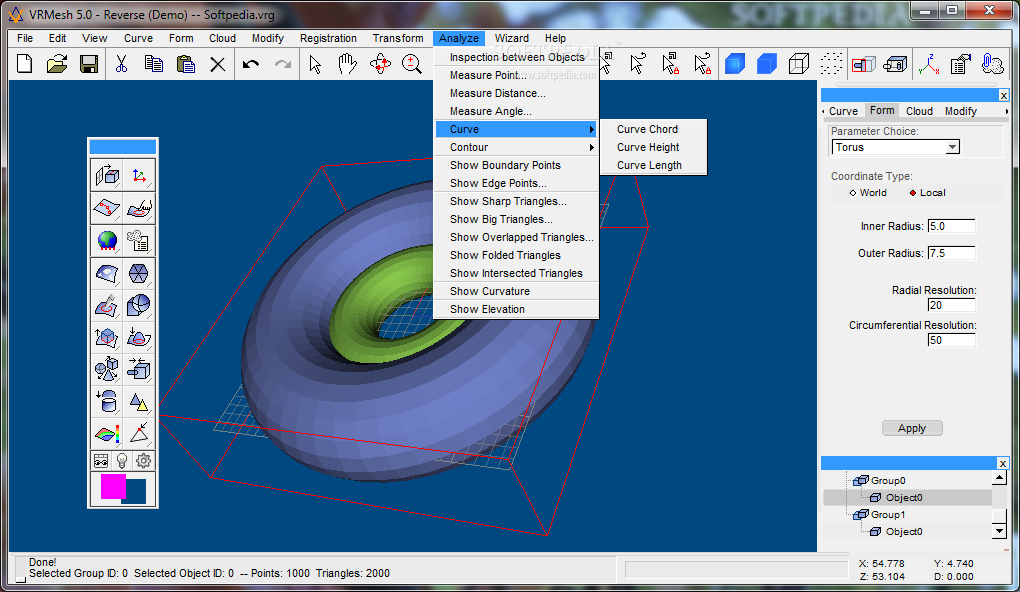1020x592 pixels.
Task: Select the zoom magnifier tool
Action: pos(412,64)
